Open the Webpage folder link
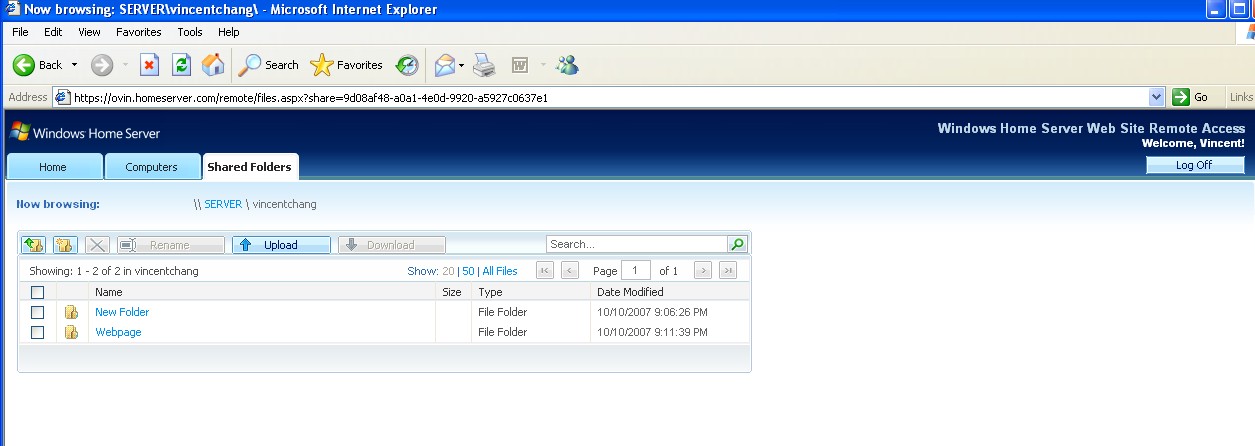Viewport: 1255px width, 446px height. [118, 332]
